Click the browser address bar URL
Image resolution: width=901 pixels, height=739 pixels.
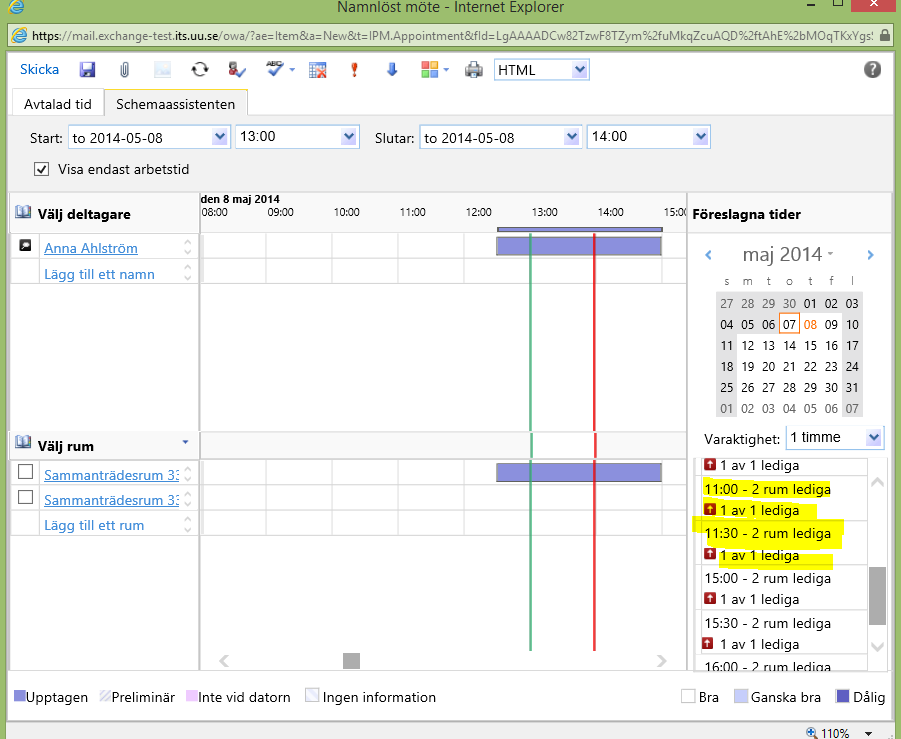click(x=452, y=36)
